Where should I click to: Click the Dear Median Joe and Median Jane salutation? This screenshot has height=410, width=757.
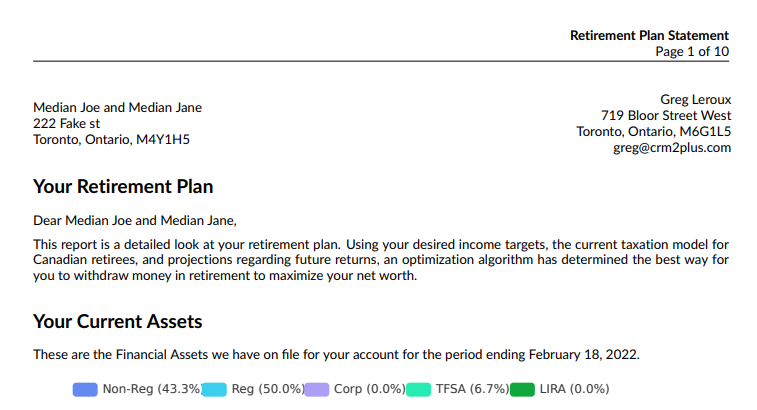[x=135, y=220]
